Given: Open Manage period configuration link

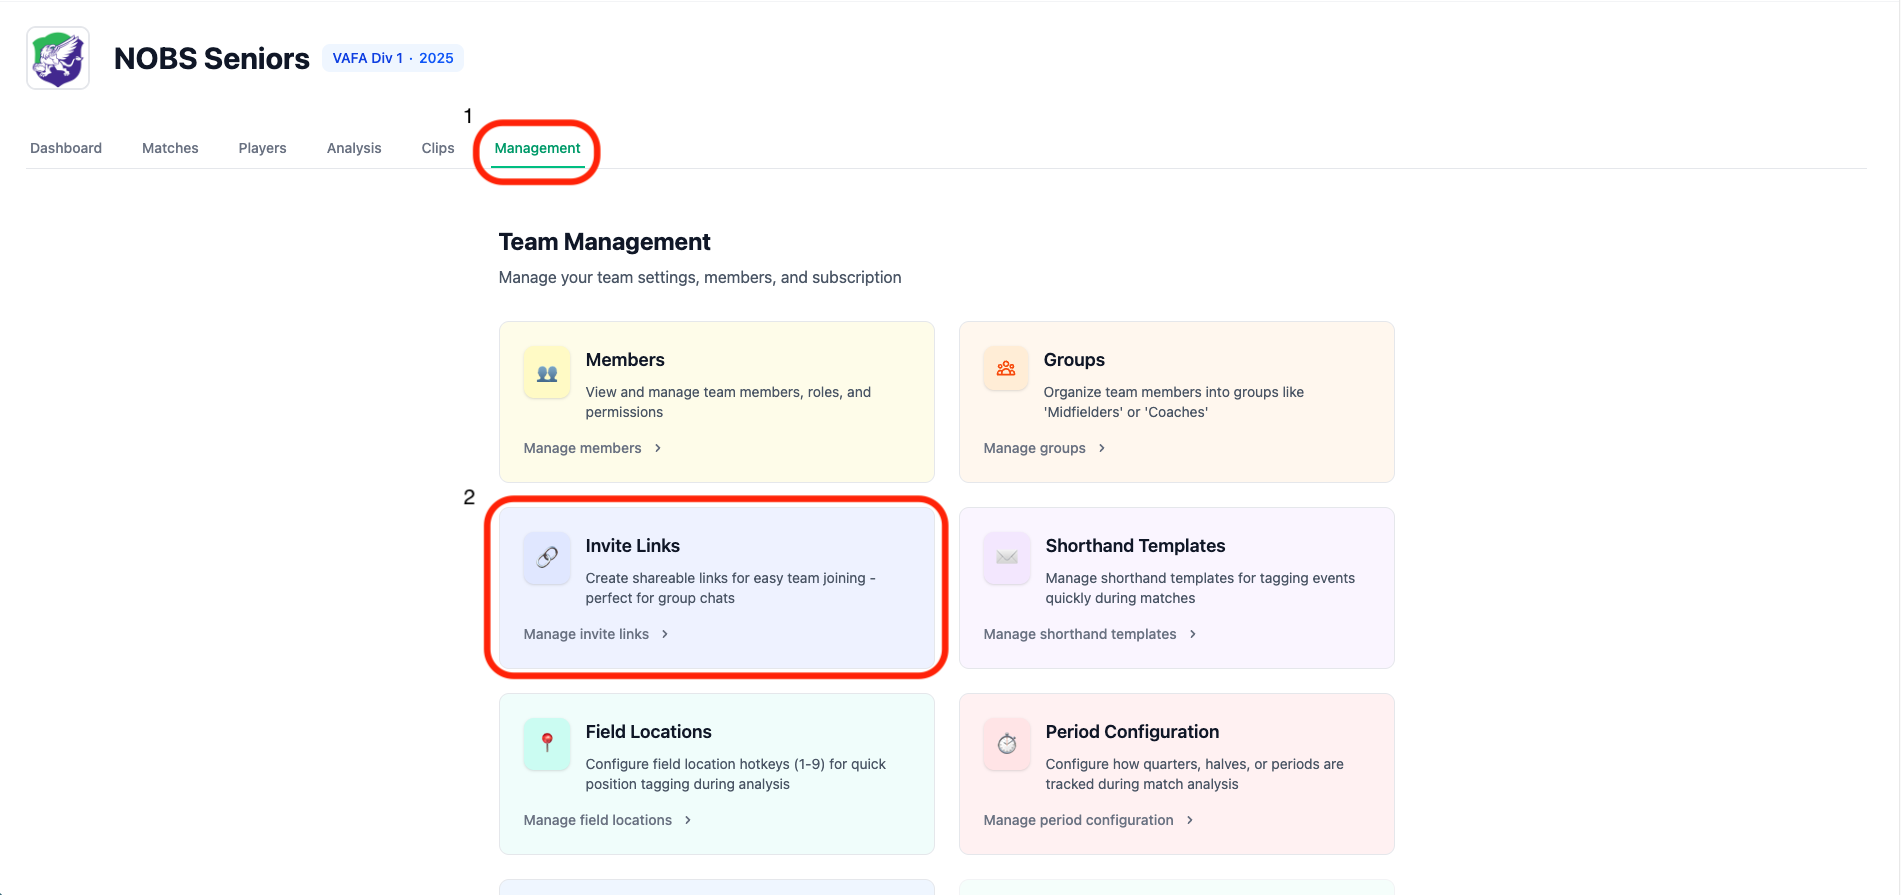Looking at the screenshot, I should pyautogui.click(x=1079, y=820).
